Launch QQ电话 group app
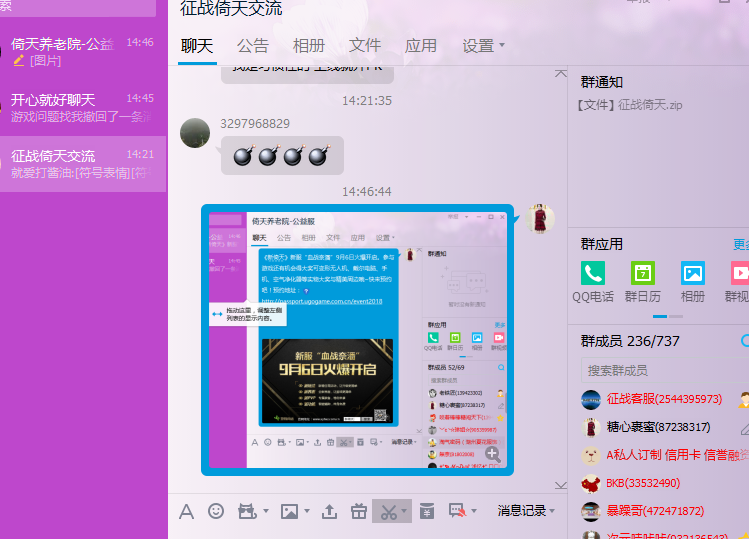The image size is (749, 539). 593,282
